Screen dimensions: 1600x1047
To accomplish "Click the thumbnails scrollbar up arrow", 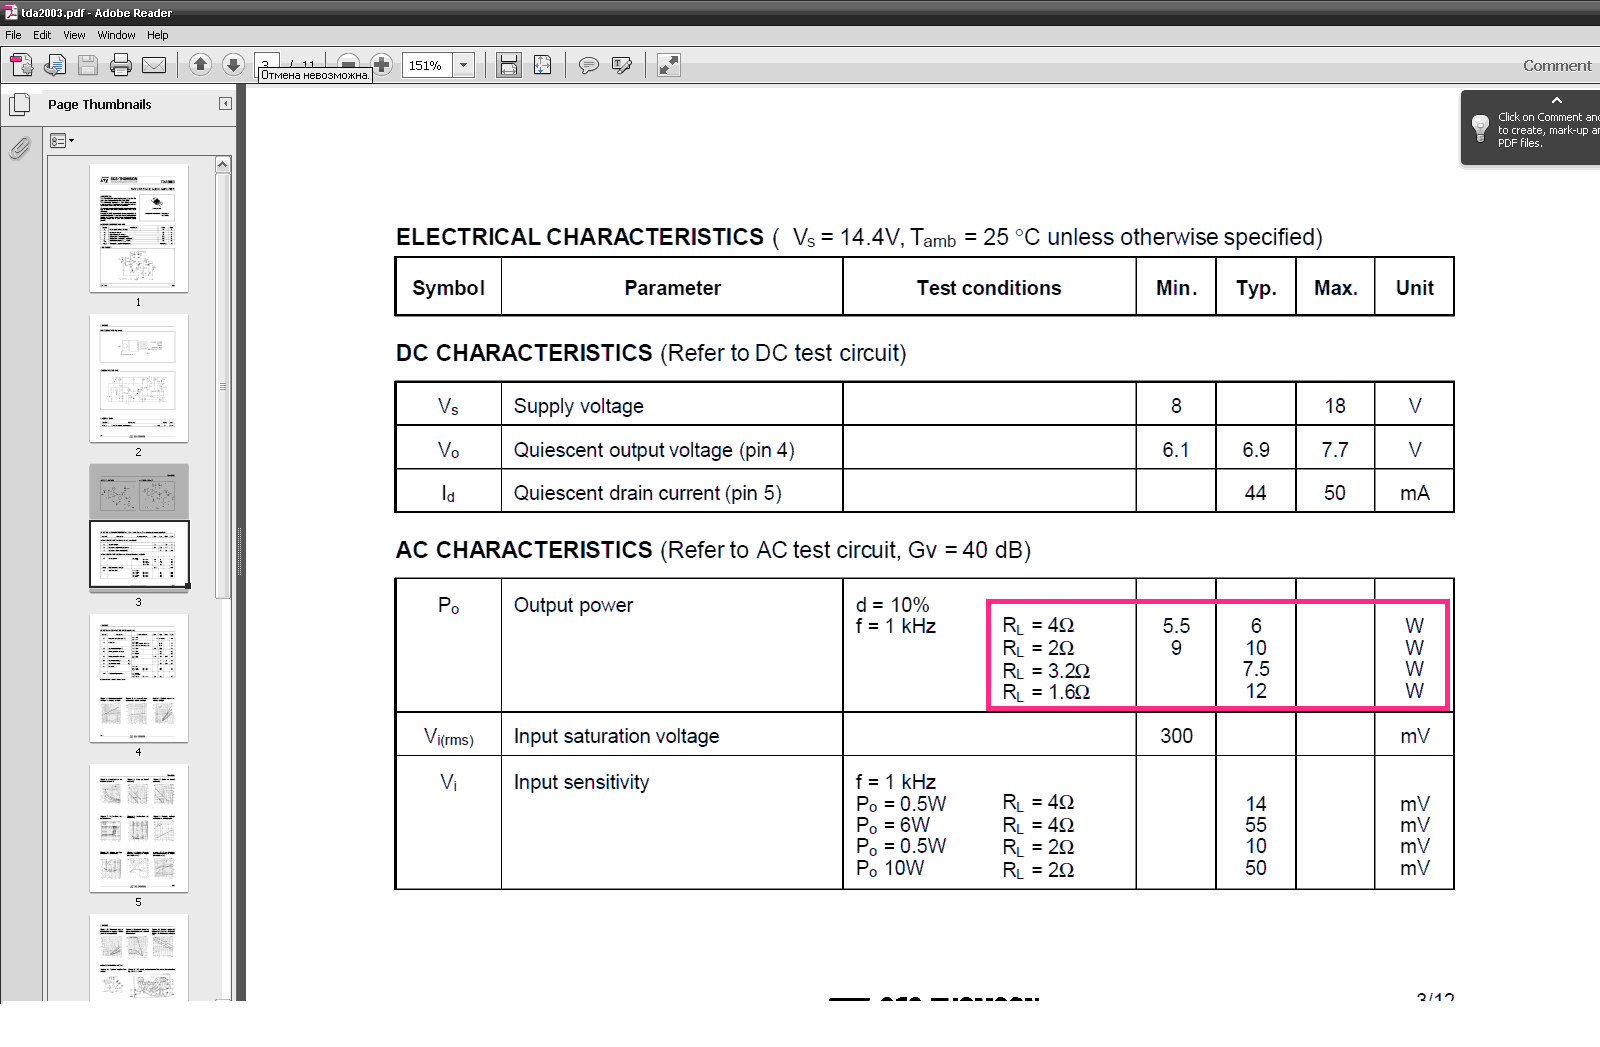I will click(x=223, y=164).
